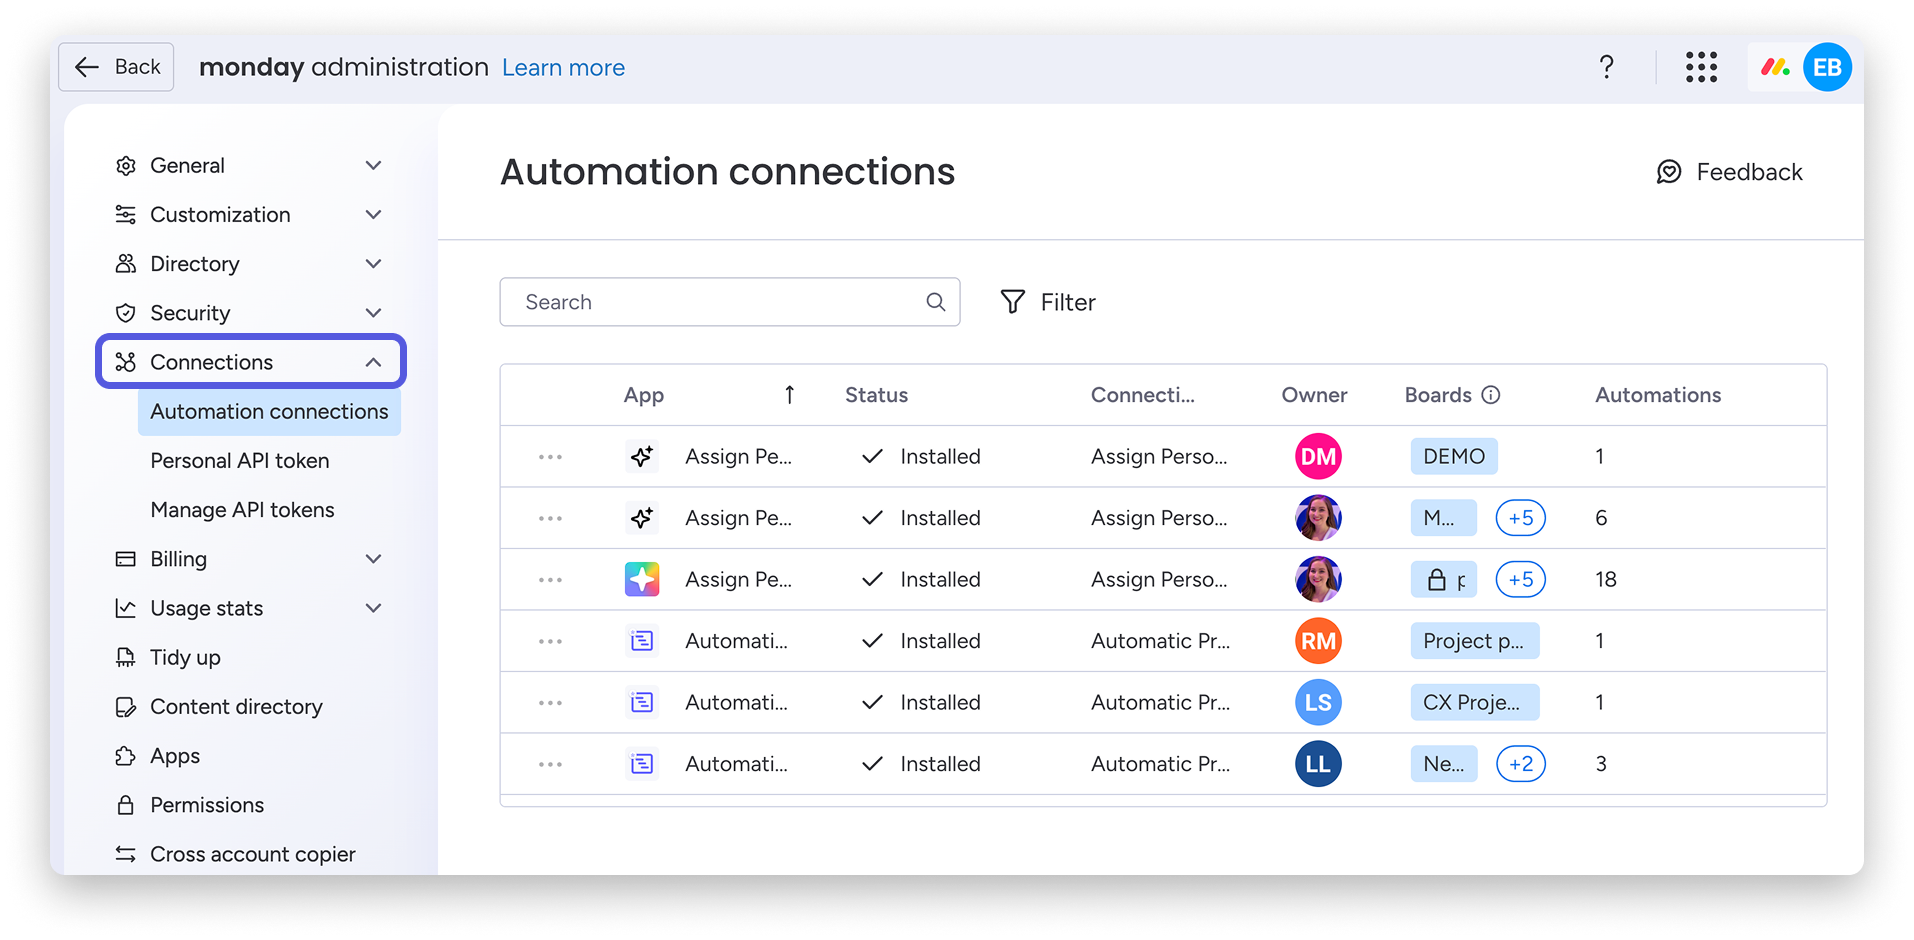This screenshot has height=940, width=1914.
Task: Click the Connecti... column header
Action: [1143, 395]
